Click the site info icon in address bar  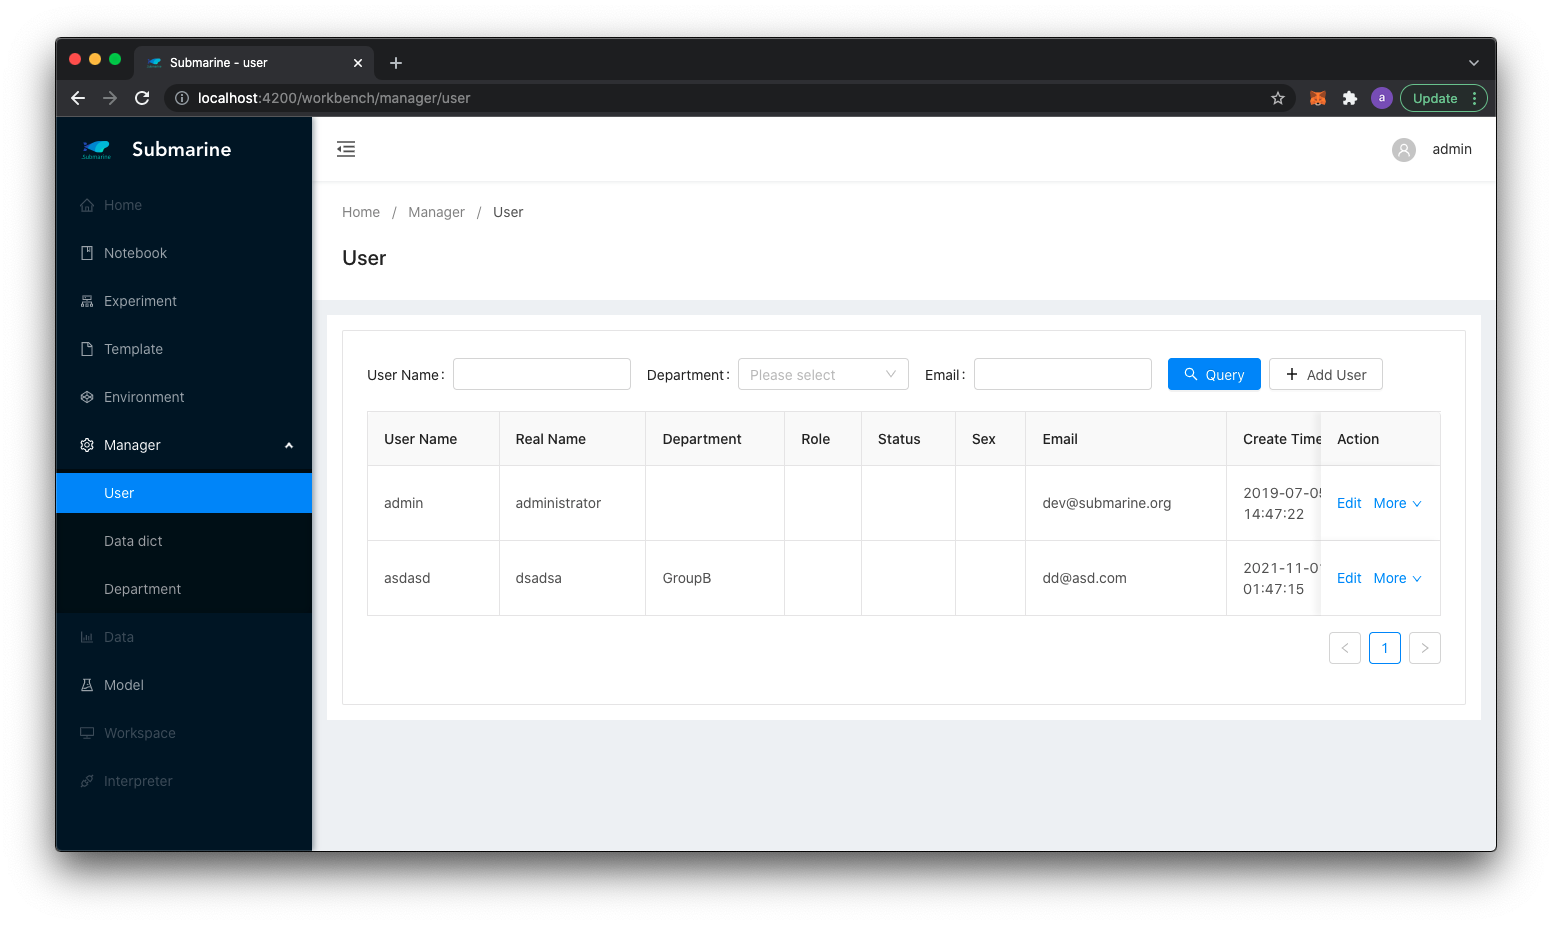[182, 98]
